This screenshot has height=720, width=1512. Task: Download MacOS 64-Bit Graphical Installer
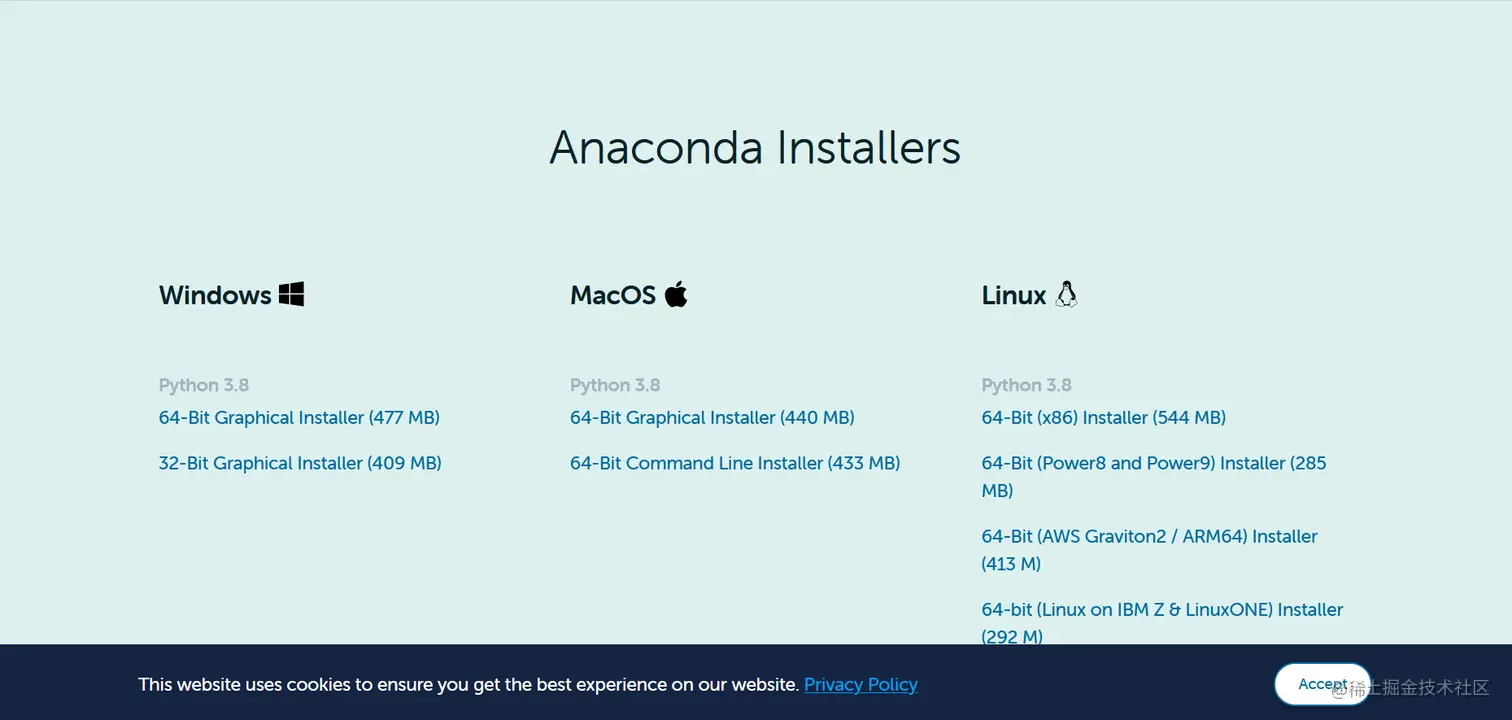tap(712, 418)
